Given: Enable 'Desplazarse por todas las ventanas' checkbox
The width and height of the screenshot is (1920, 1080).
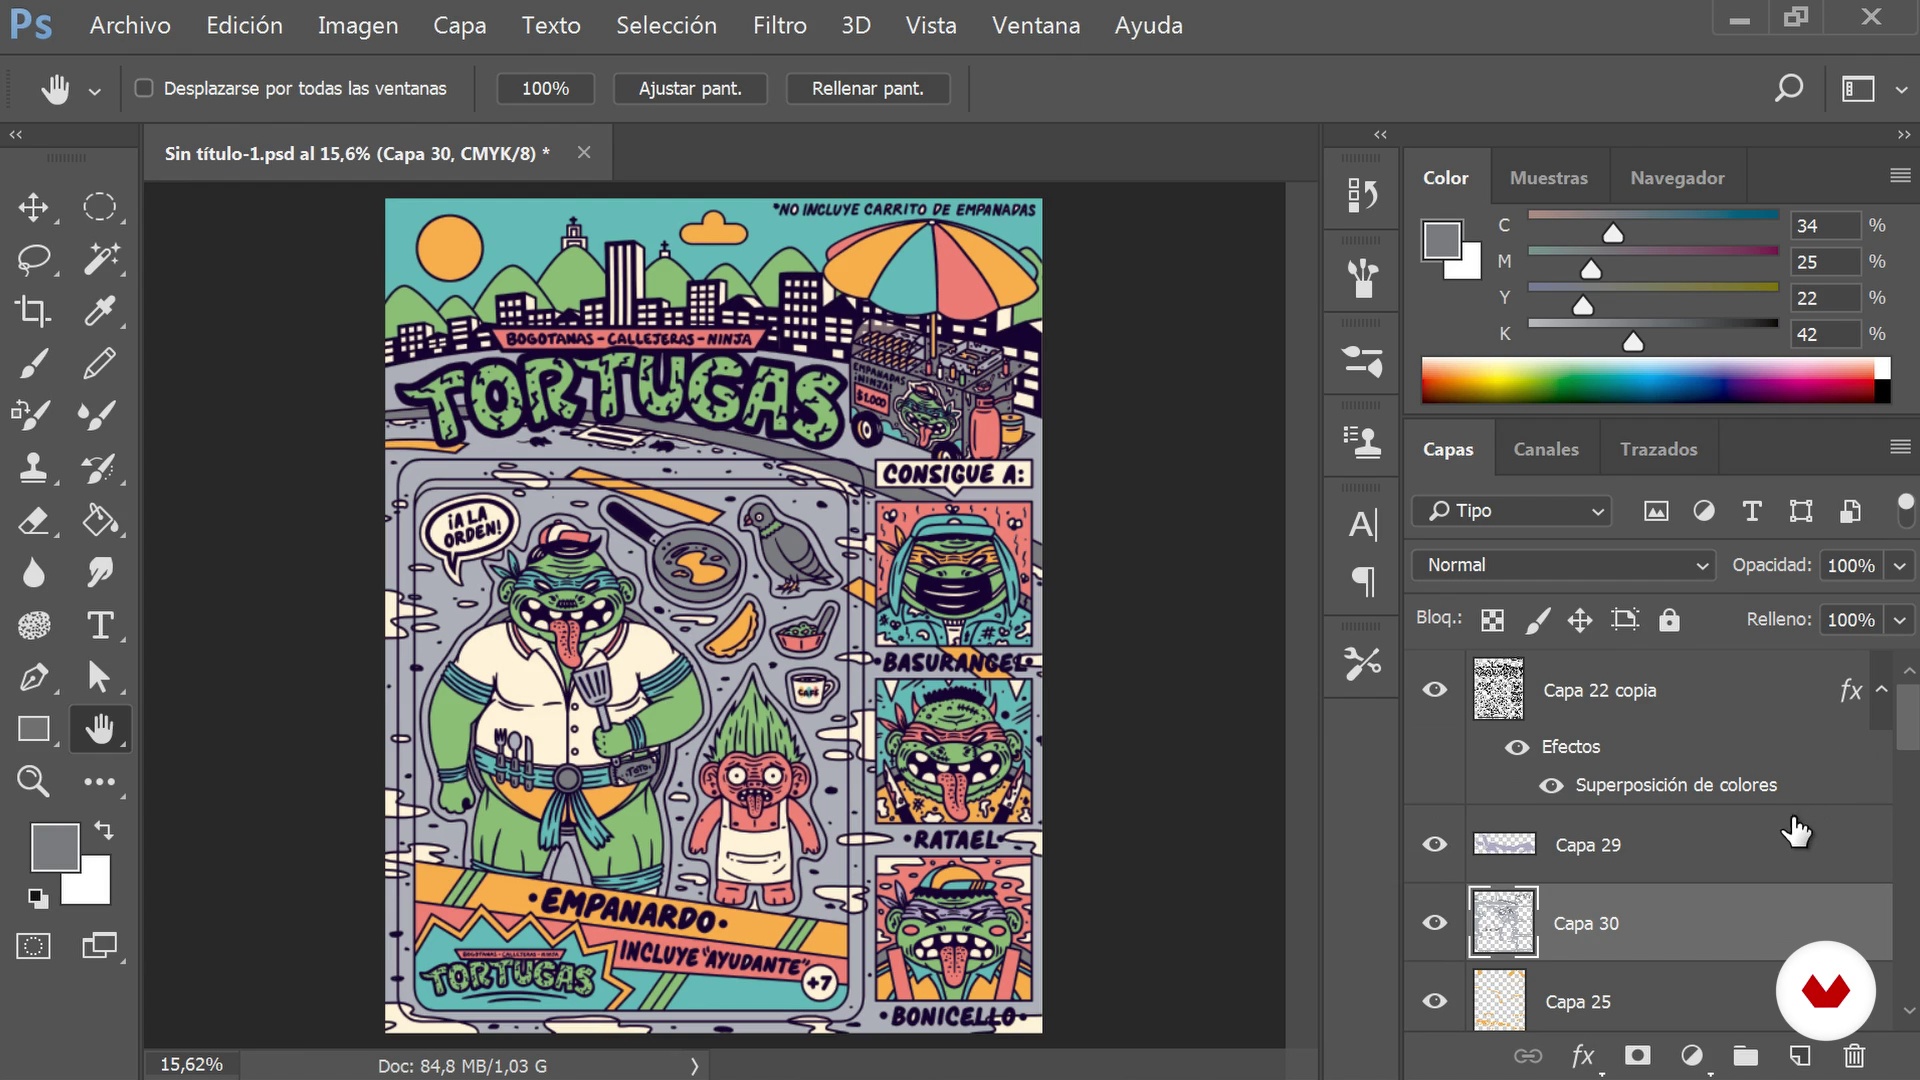Looking at the screenshot, I should (x=144, y=88).
